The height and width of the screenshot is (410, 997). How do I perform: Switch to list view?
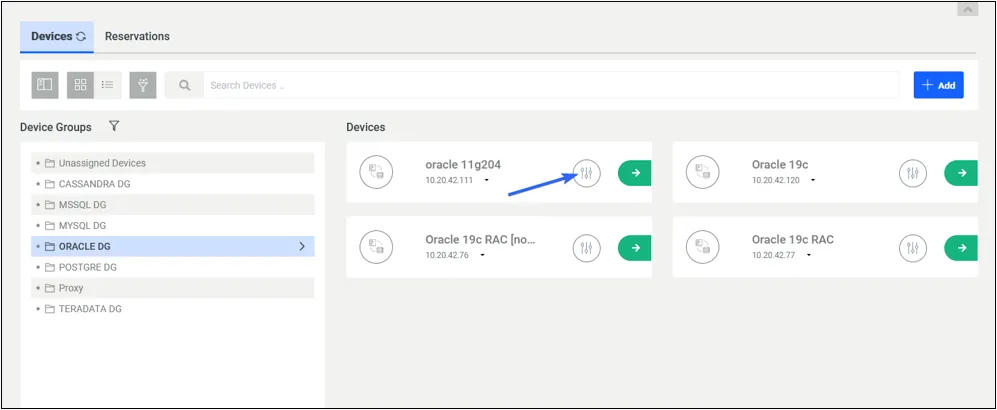[107, 85]
